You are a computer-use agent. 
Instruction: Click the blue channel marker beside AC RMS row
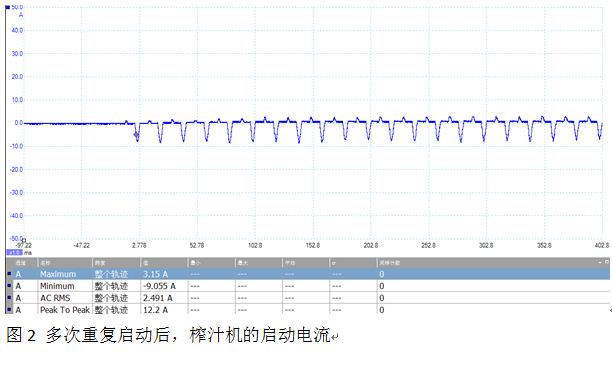(9, 298)
